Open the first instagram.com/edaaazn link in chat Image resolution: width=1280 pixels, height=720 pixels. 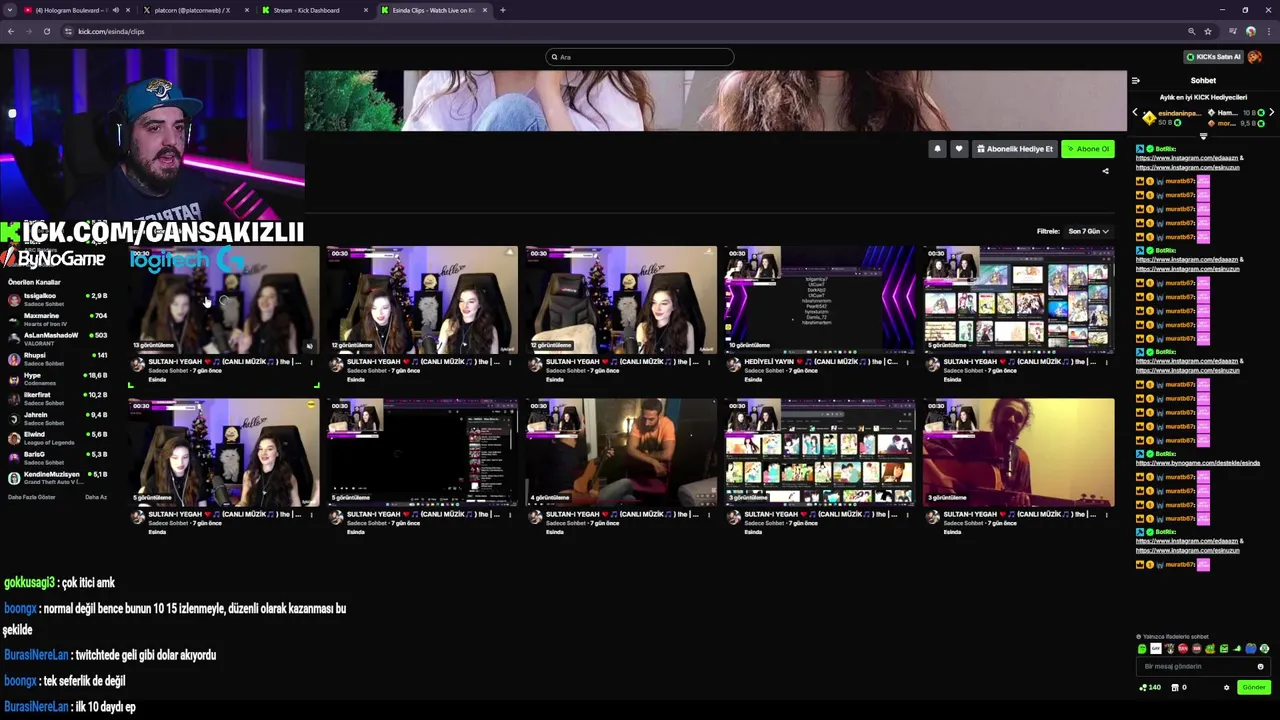pos(1187,158)
